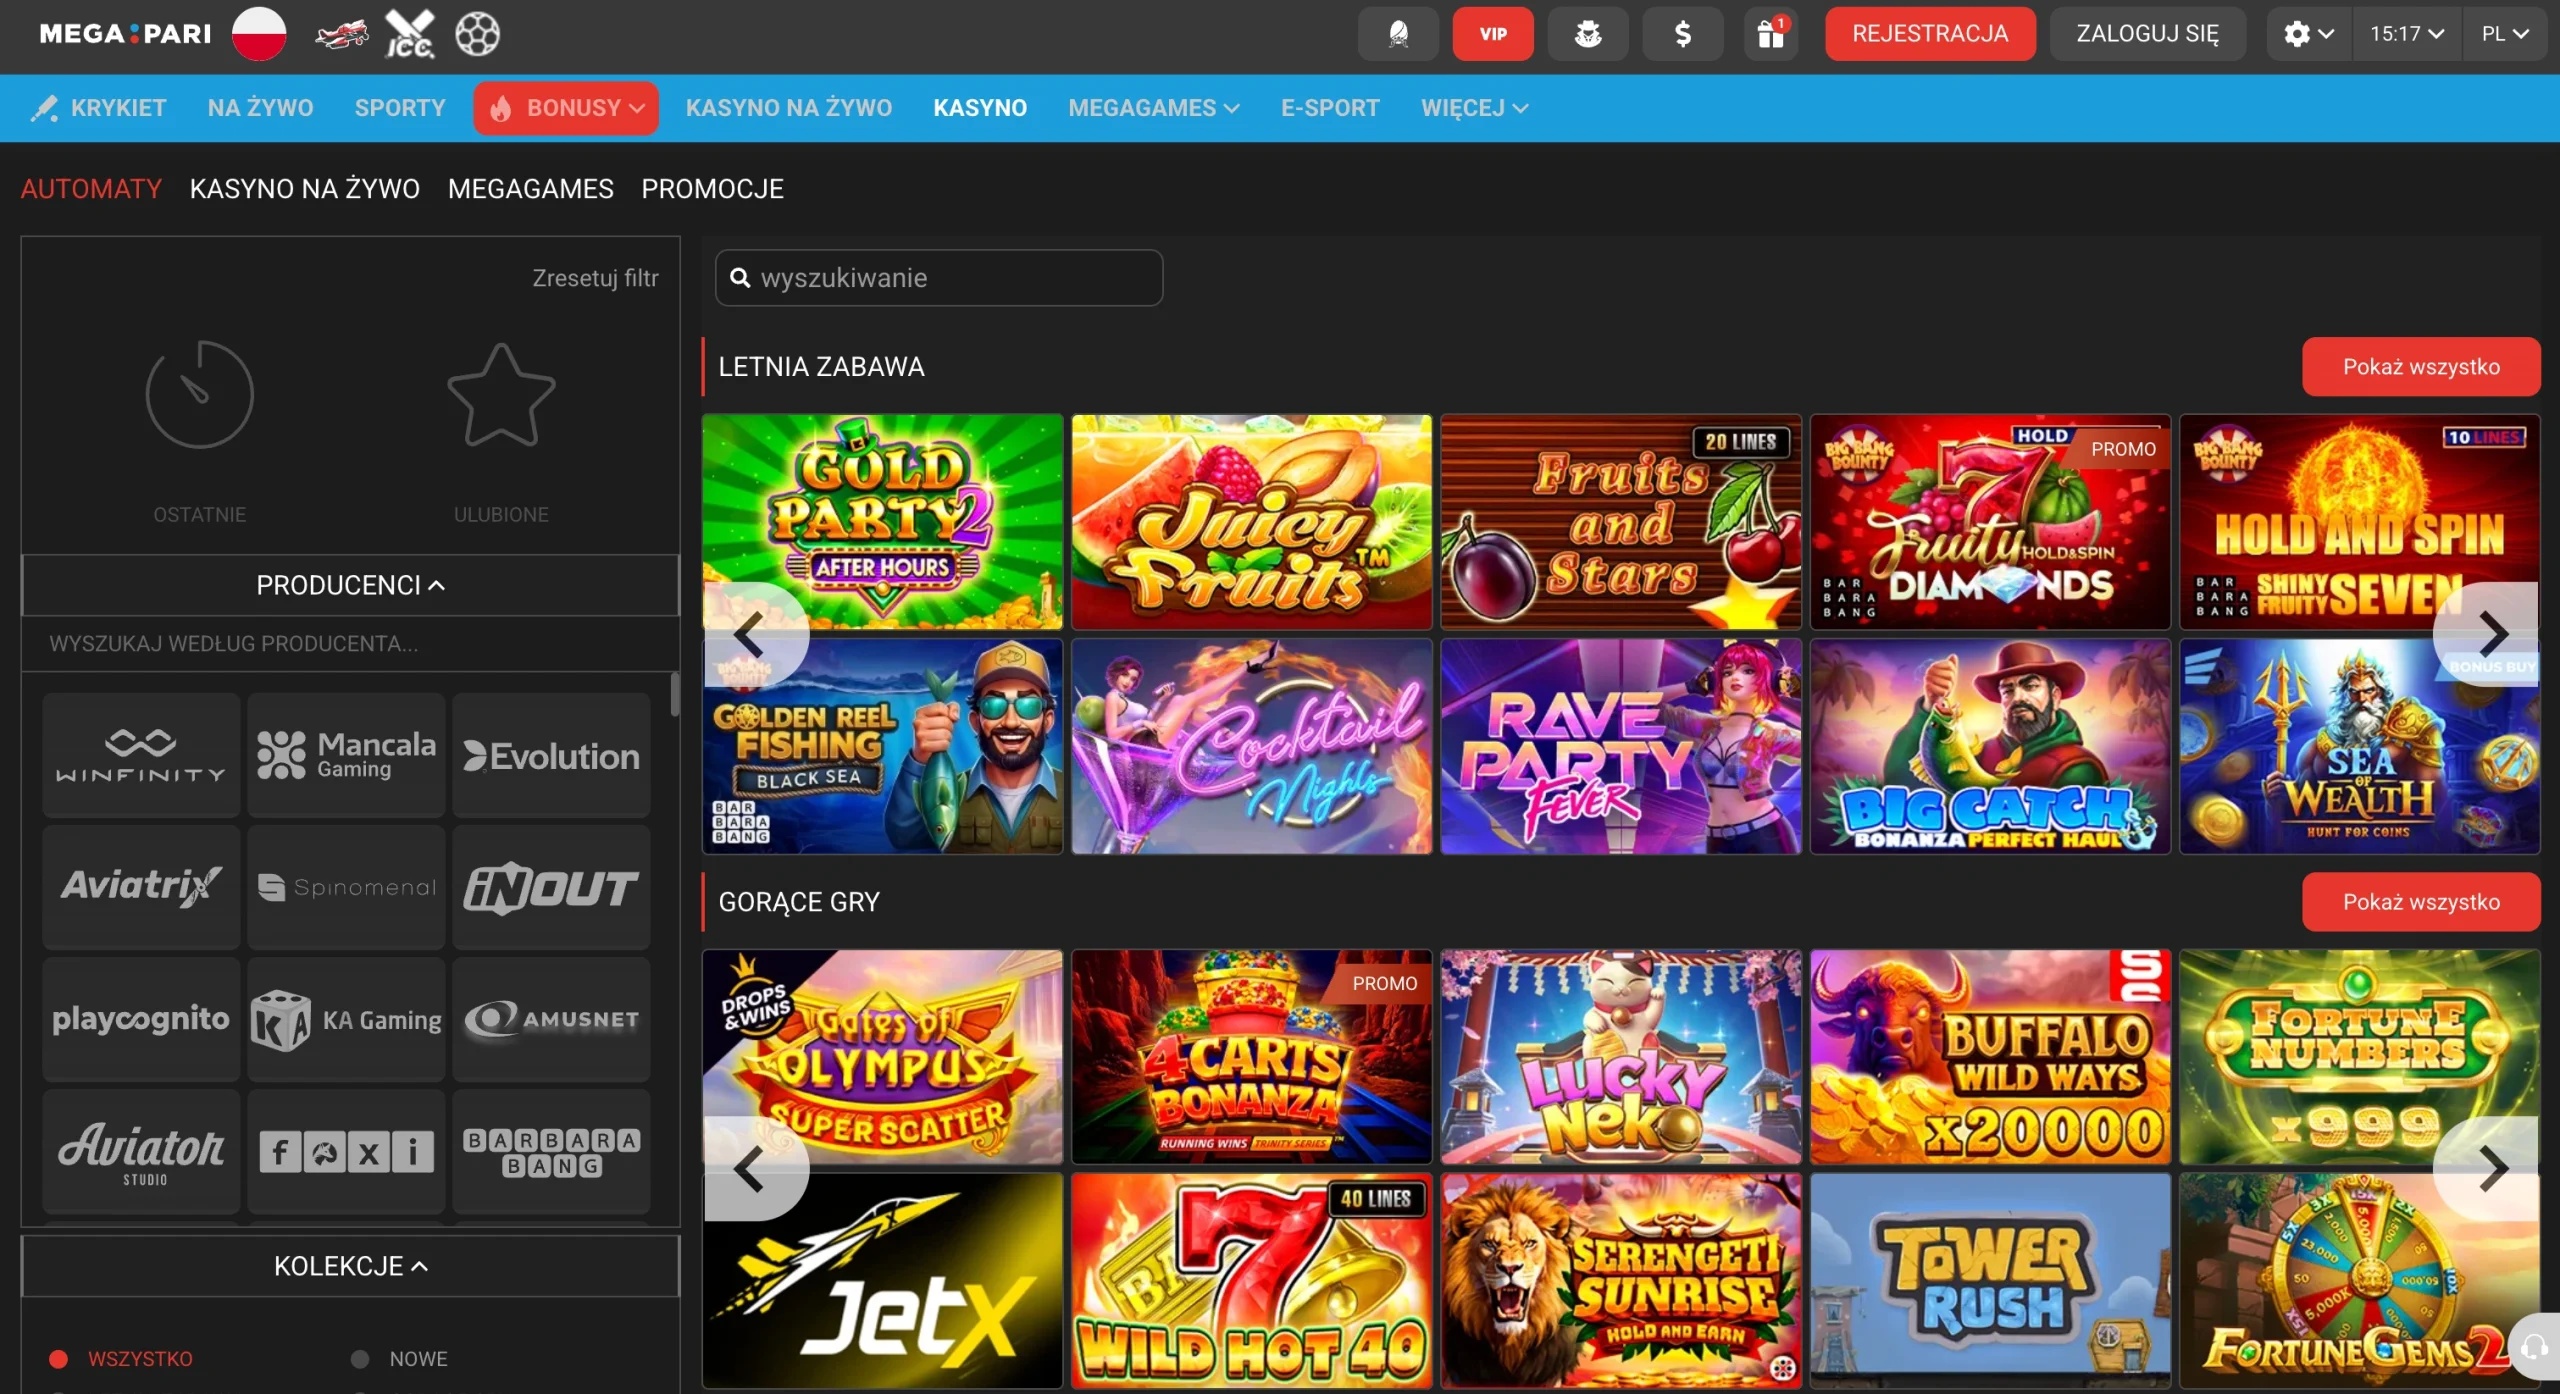Switch to KASYNO NA ŻYWO tab below navigation
2560x1394 pixels.
305,189
